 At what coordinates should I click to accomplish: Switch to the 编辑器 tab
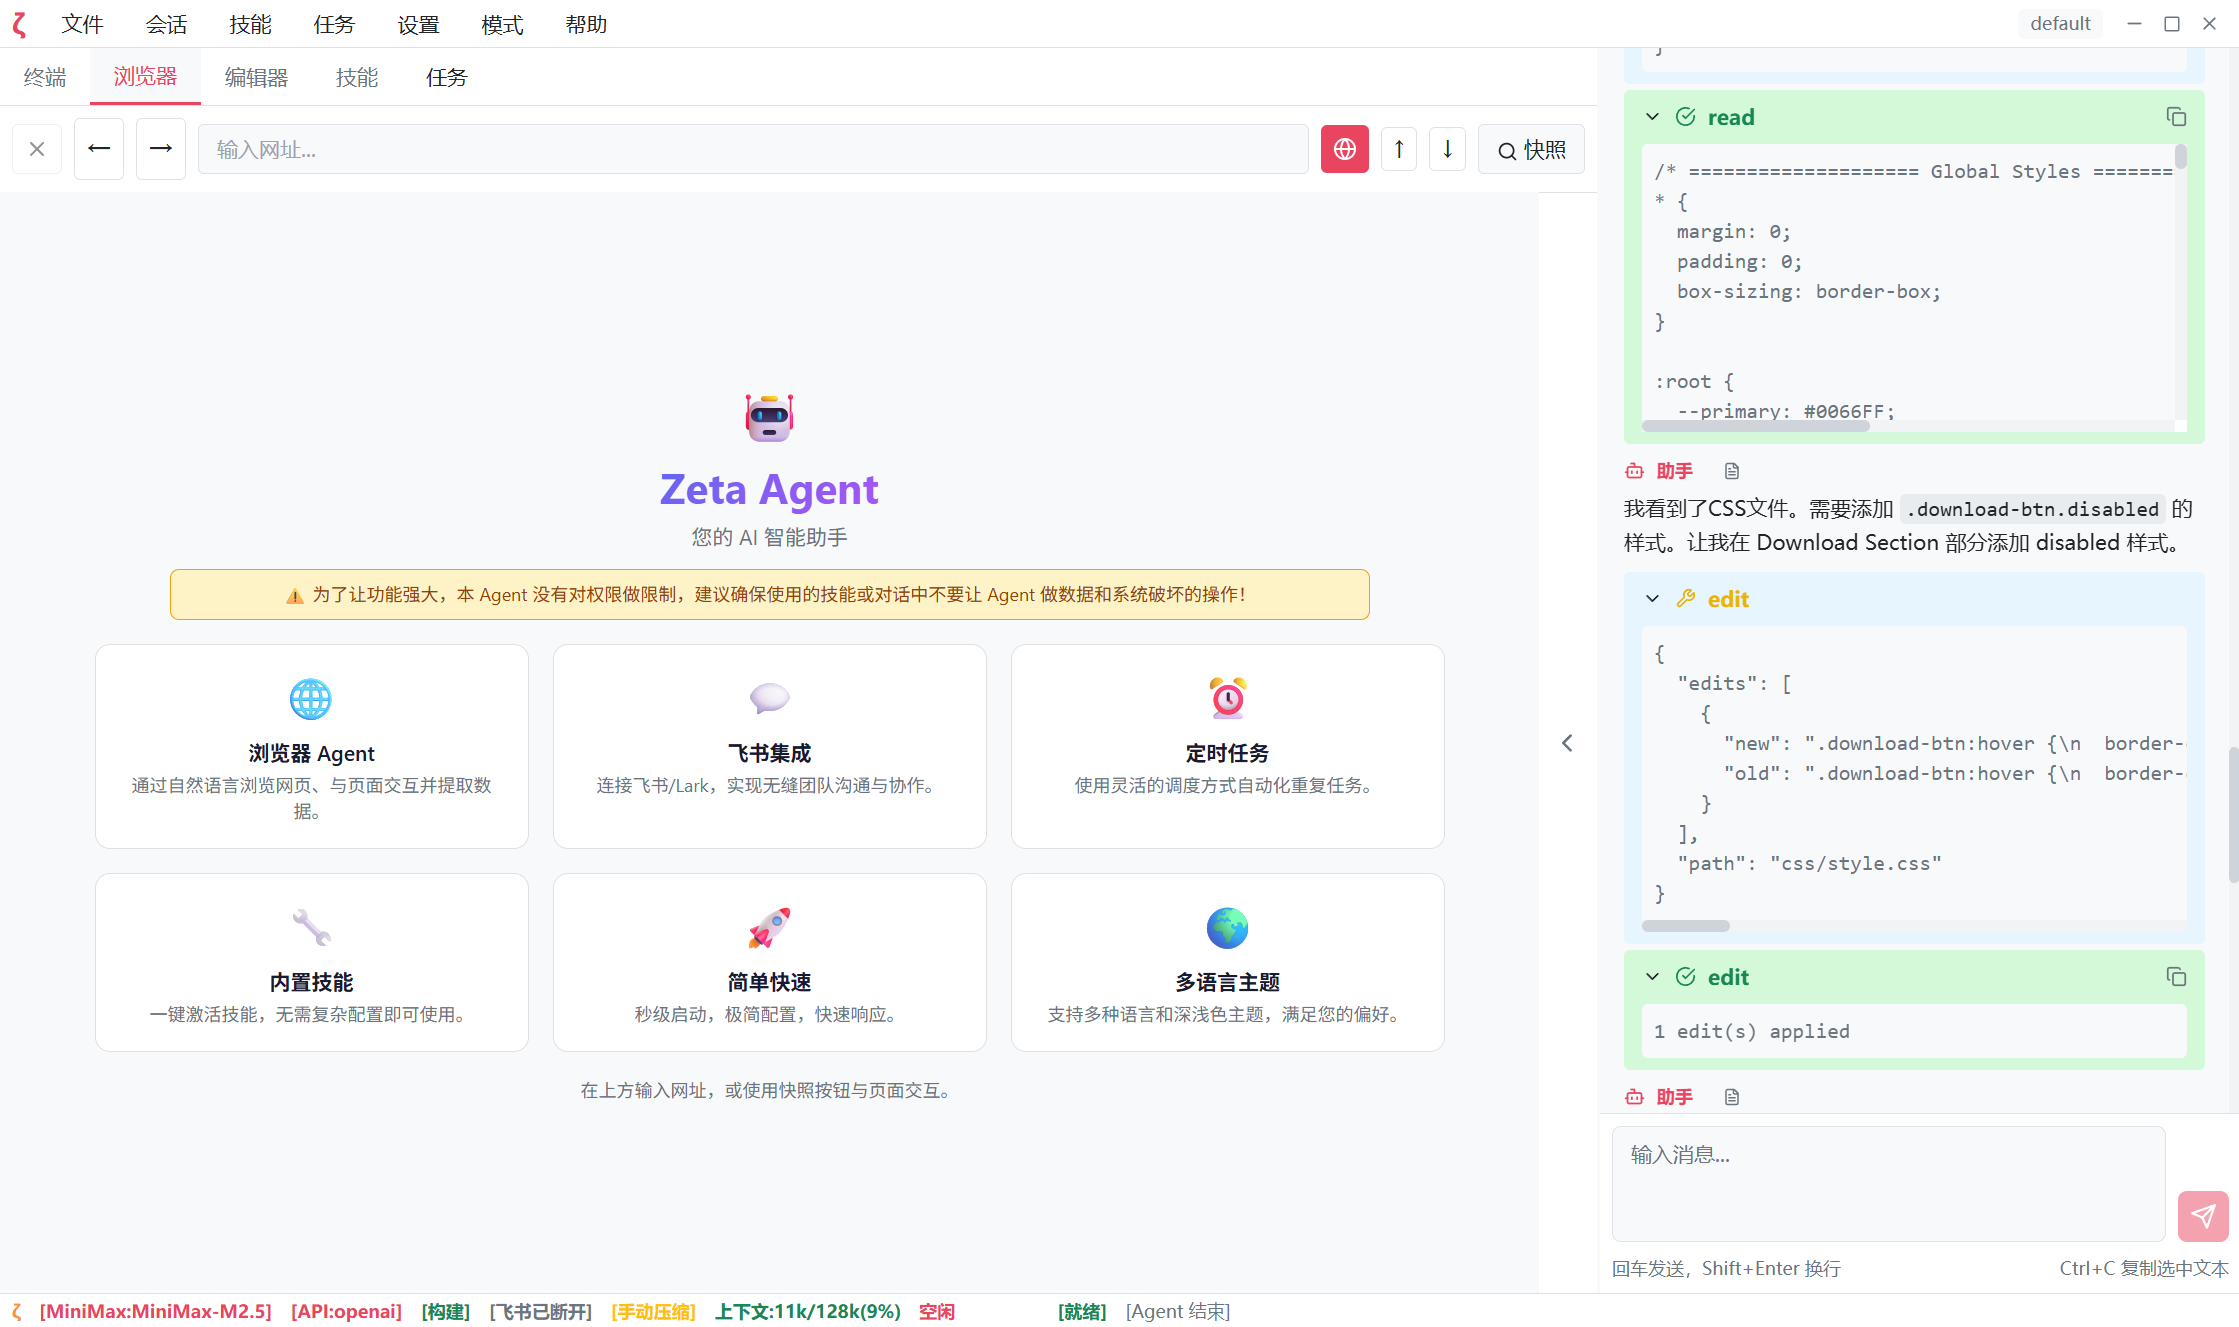(x=256, y=77)
